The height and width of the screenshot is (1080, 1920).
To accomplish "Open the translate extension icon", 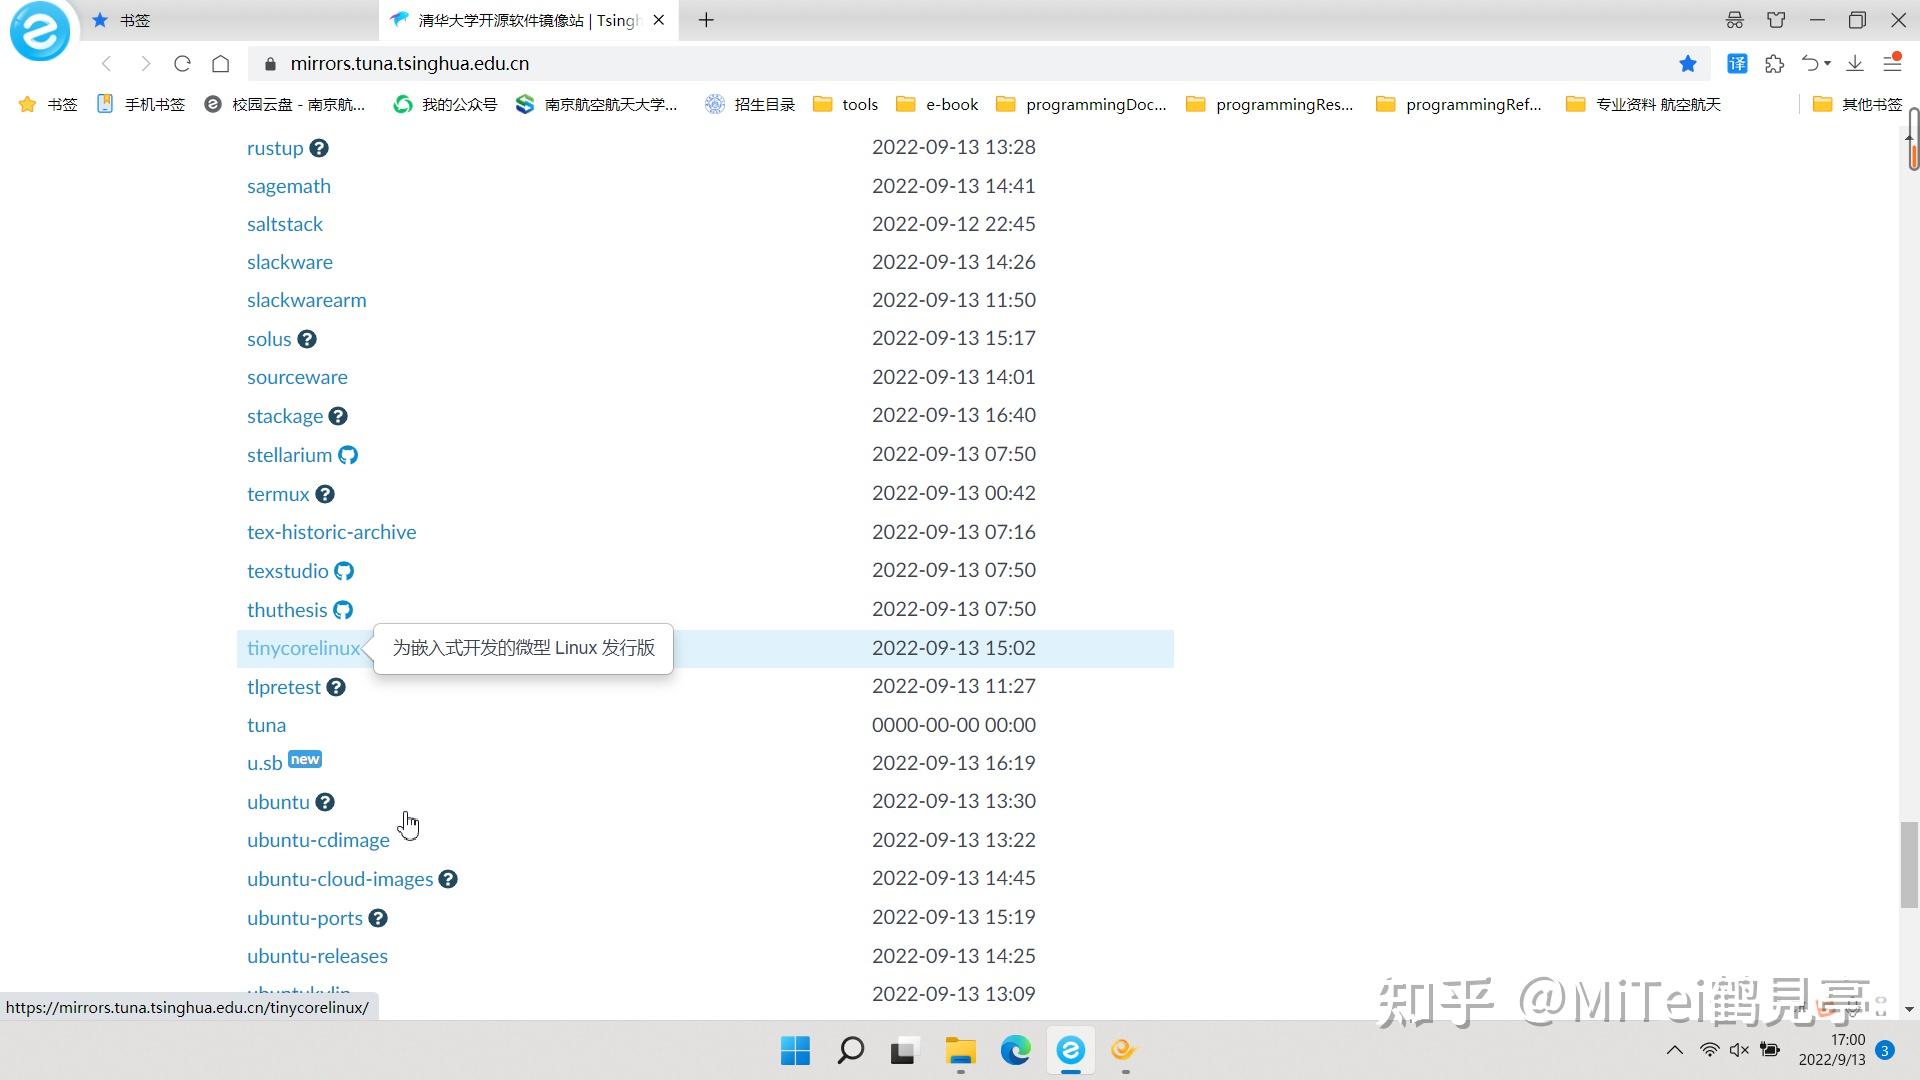I will coord(1737,64).
